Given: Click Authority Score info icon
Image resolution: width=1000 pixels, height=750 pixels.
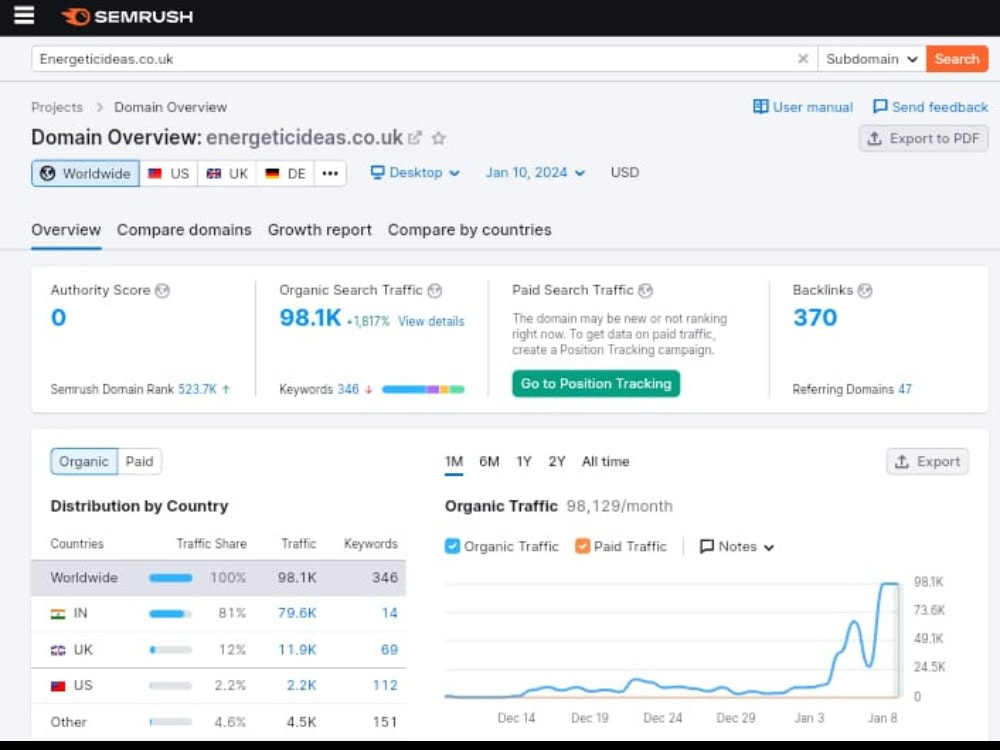Looking at the screenshot, I should [x=163, y=291].
